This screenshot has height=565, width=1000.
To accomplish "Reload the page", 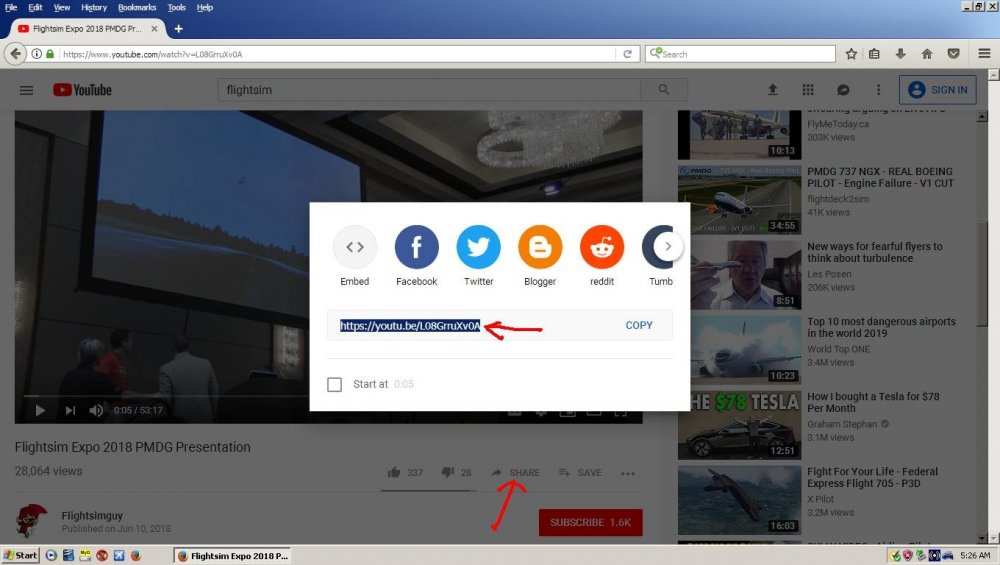I will pos(628,54).
